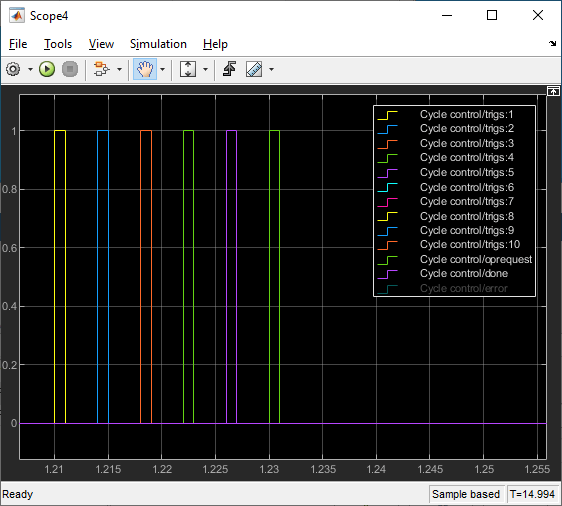562x506 pixels.
Task: Click the Stop simulation button
Action: [x=70, y=69]
